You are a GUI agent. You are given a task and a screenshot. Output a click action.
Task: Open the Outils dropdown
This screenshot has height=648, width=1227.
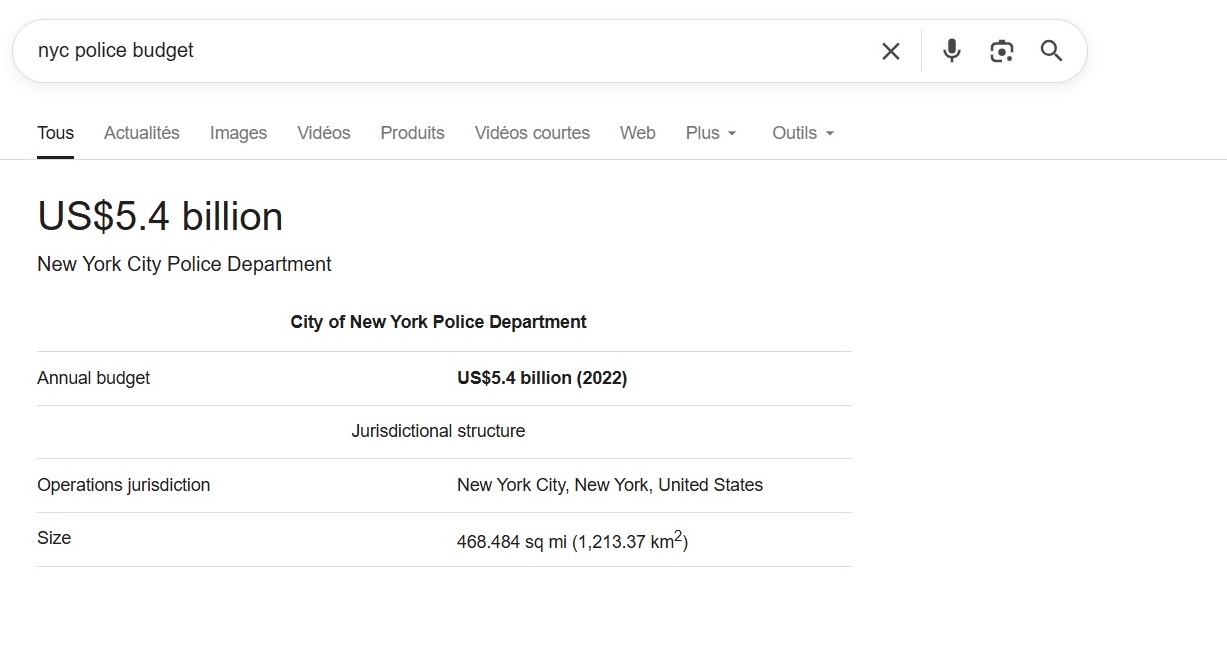(803, 133)
